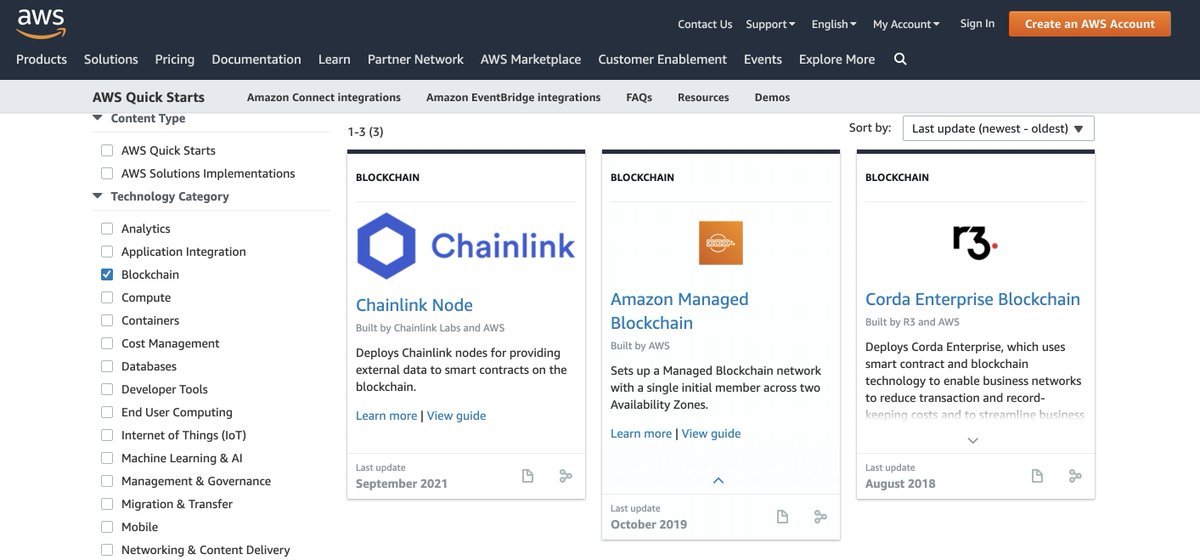This screenshot has height=560, width=1200.
Task: Tick the Containers checkbox
Action: point(107,321)
